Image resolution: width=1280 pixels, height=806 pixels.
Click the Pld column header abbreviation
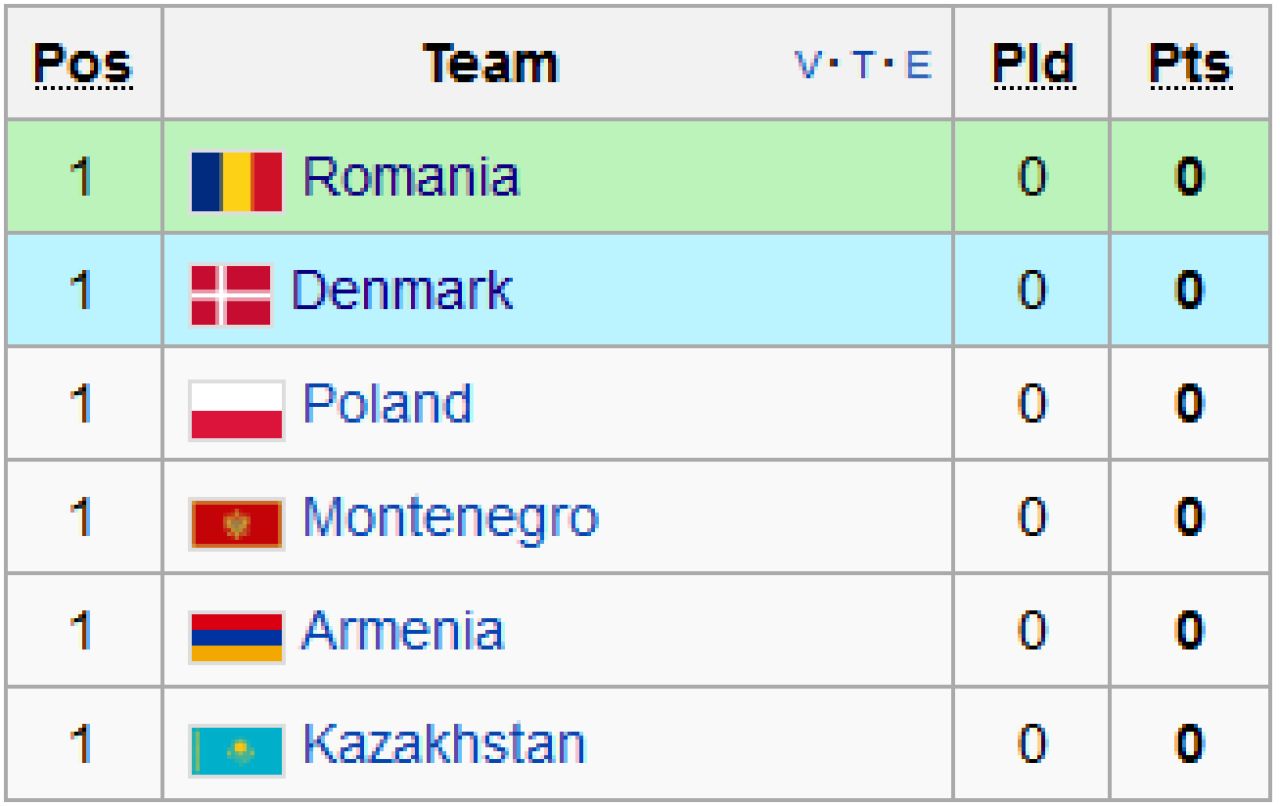pyautogui.click(x=1033, y=64)
